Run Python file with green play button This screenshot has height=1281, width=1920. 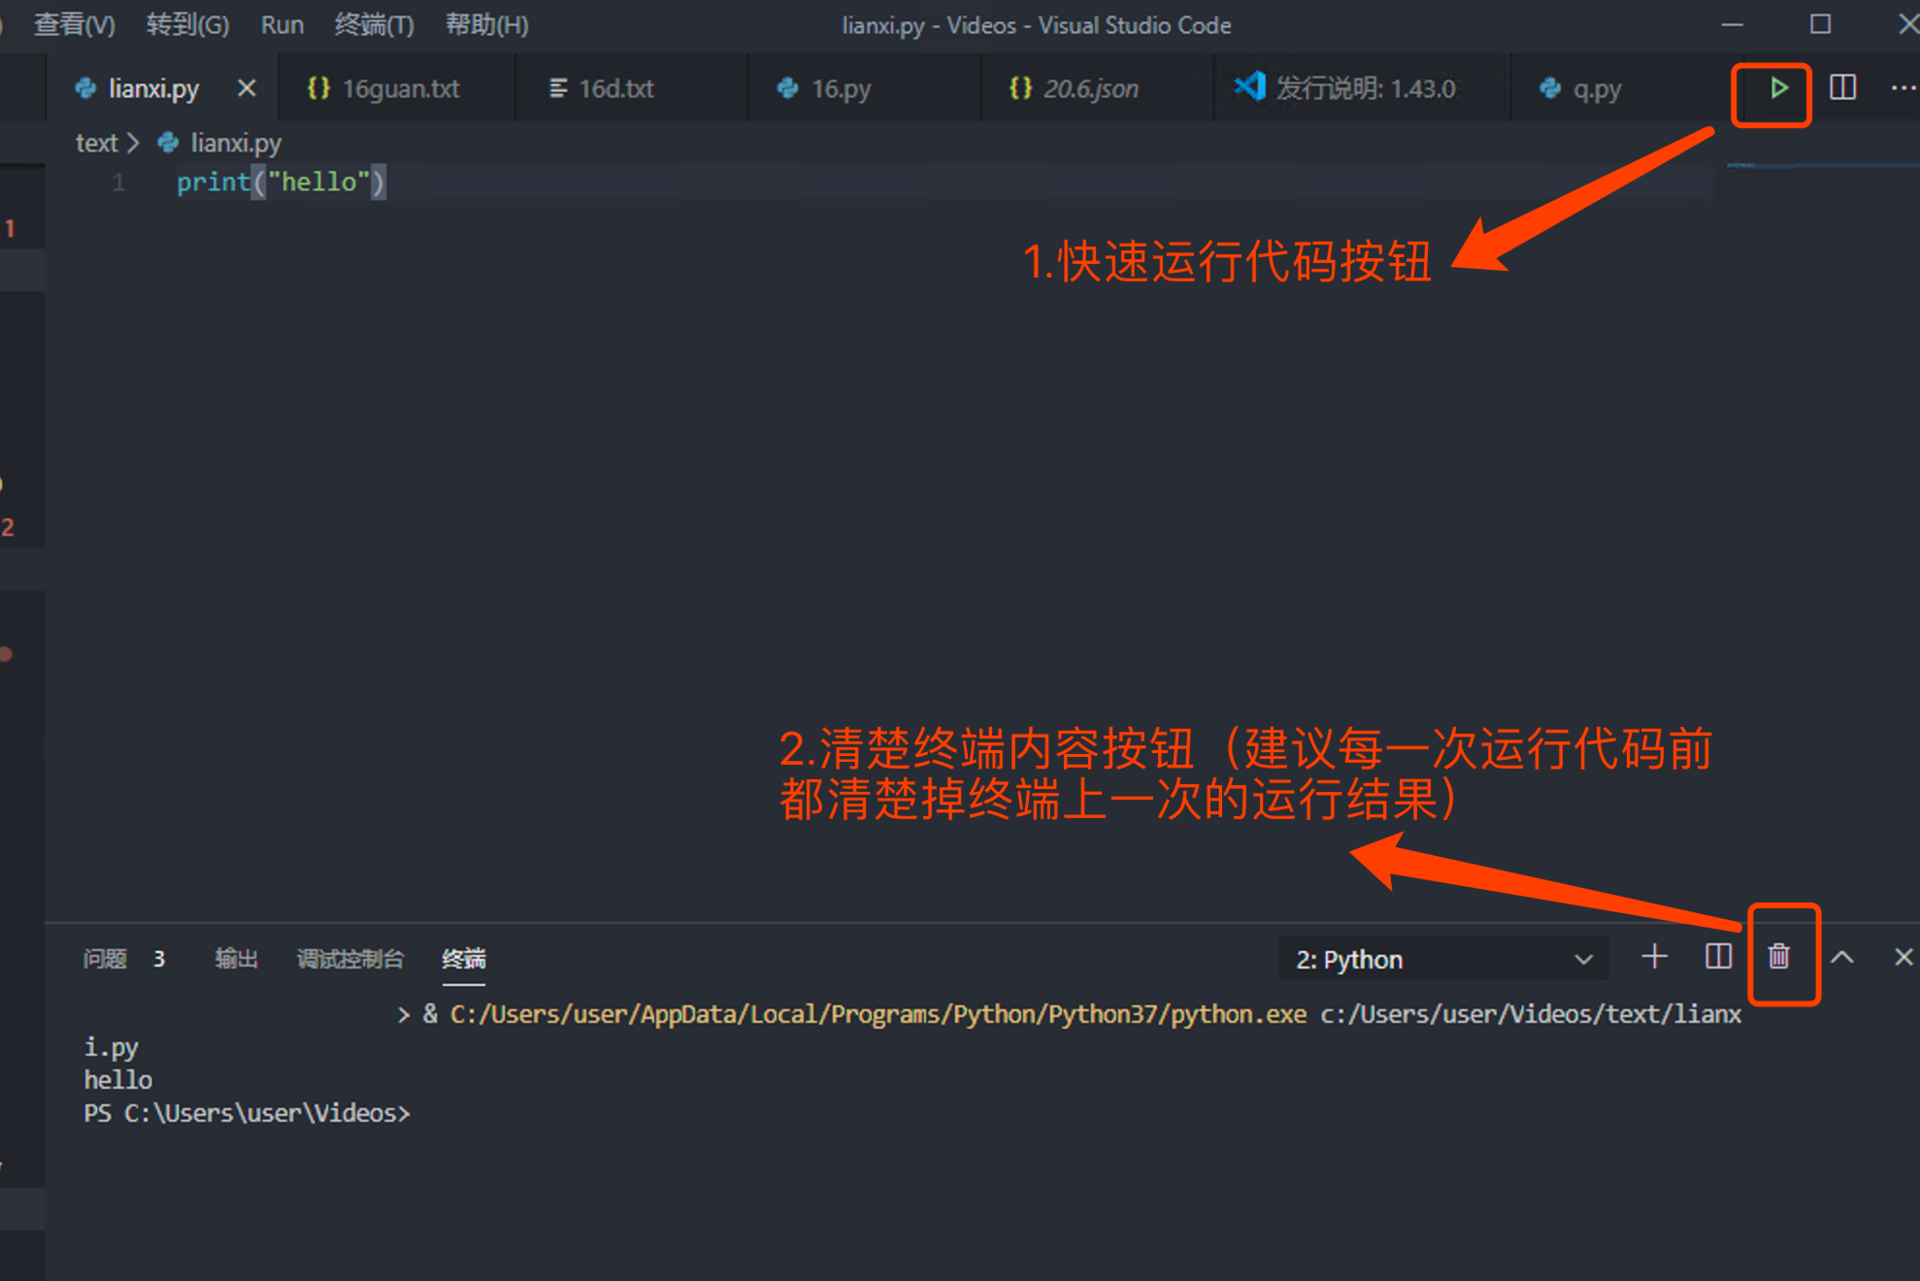pyautogui.click(x=1778, y=89)
